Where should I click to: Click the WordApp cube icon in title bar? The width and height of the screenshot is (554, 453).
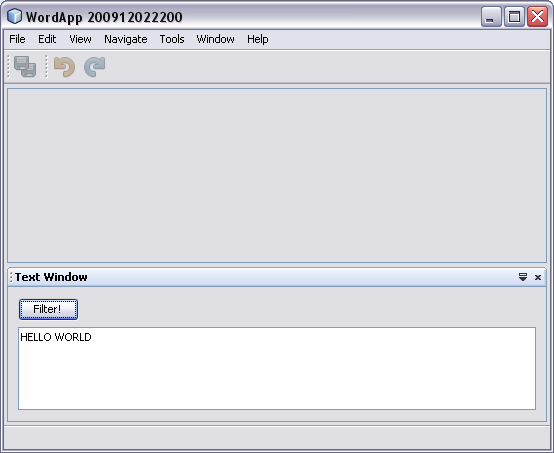[x=14, y=16]
